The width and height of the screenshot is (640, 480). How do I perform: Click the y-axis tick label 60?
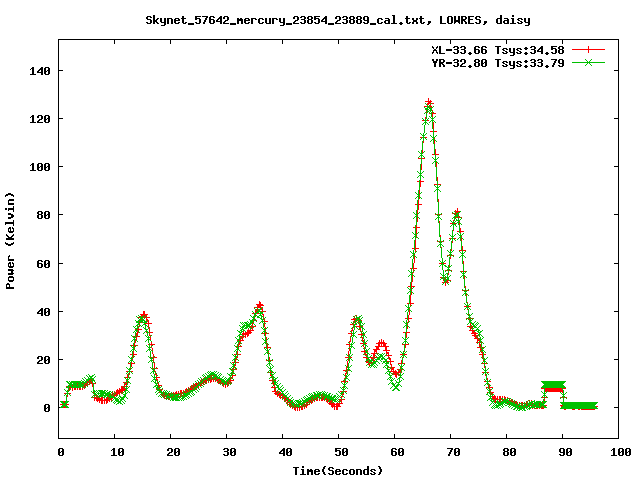tap(44, 264)
